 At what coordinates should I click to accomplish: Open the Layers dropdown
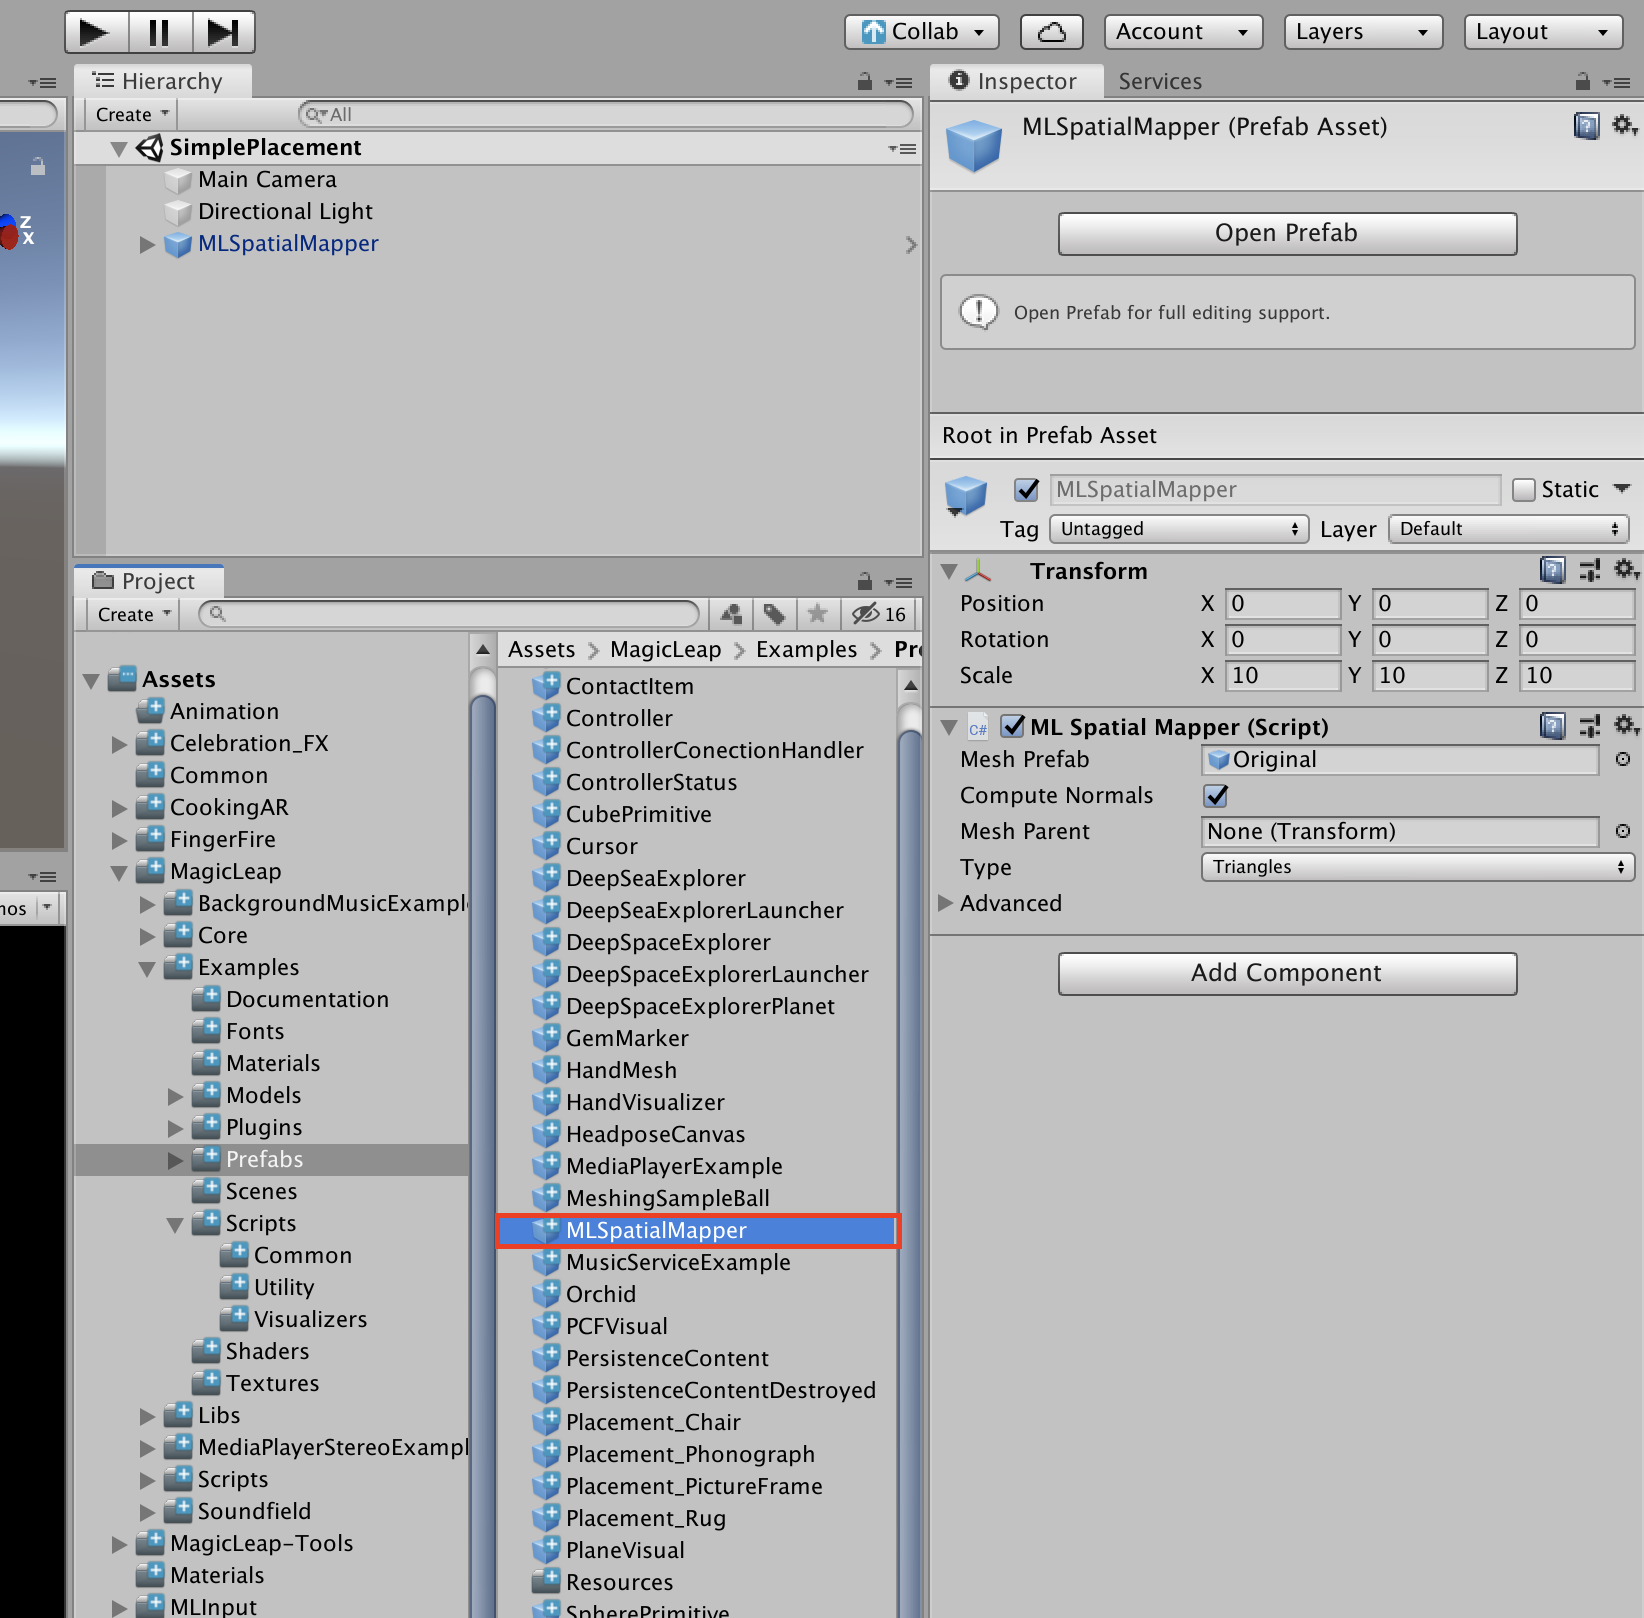point(1363,32)
